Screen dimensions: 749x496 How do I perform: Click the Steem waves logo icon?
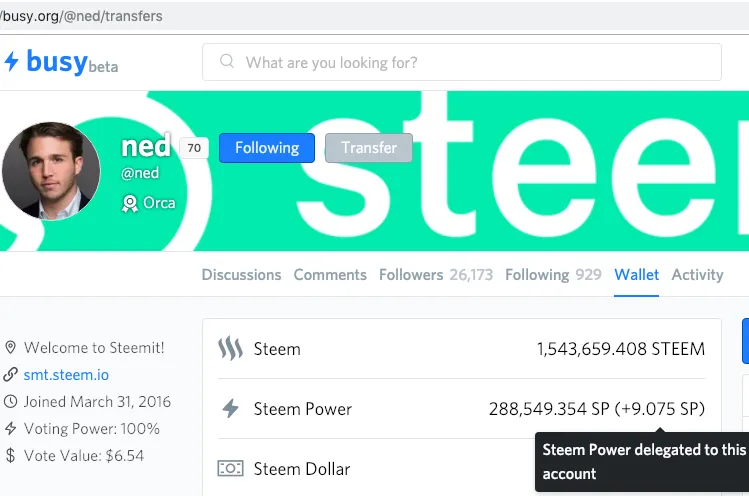pos(230,348)
